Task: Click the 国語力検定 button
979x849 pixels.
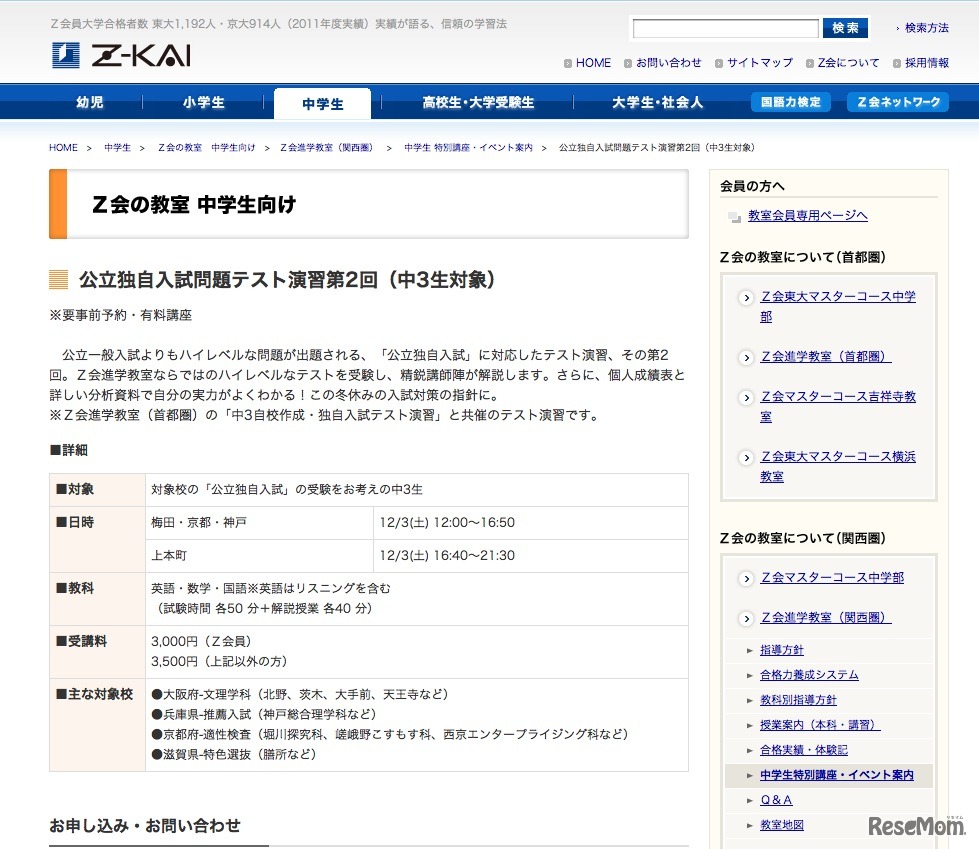Action: pyautogui.click(x=790, y=103)
